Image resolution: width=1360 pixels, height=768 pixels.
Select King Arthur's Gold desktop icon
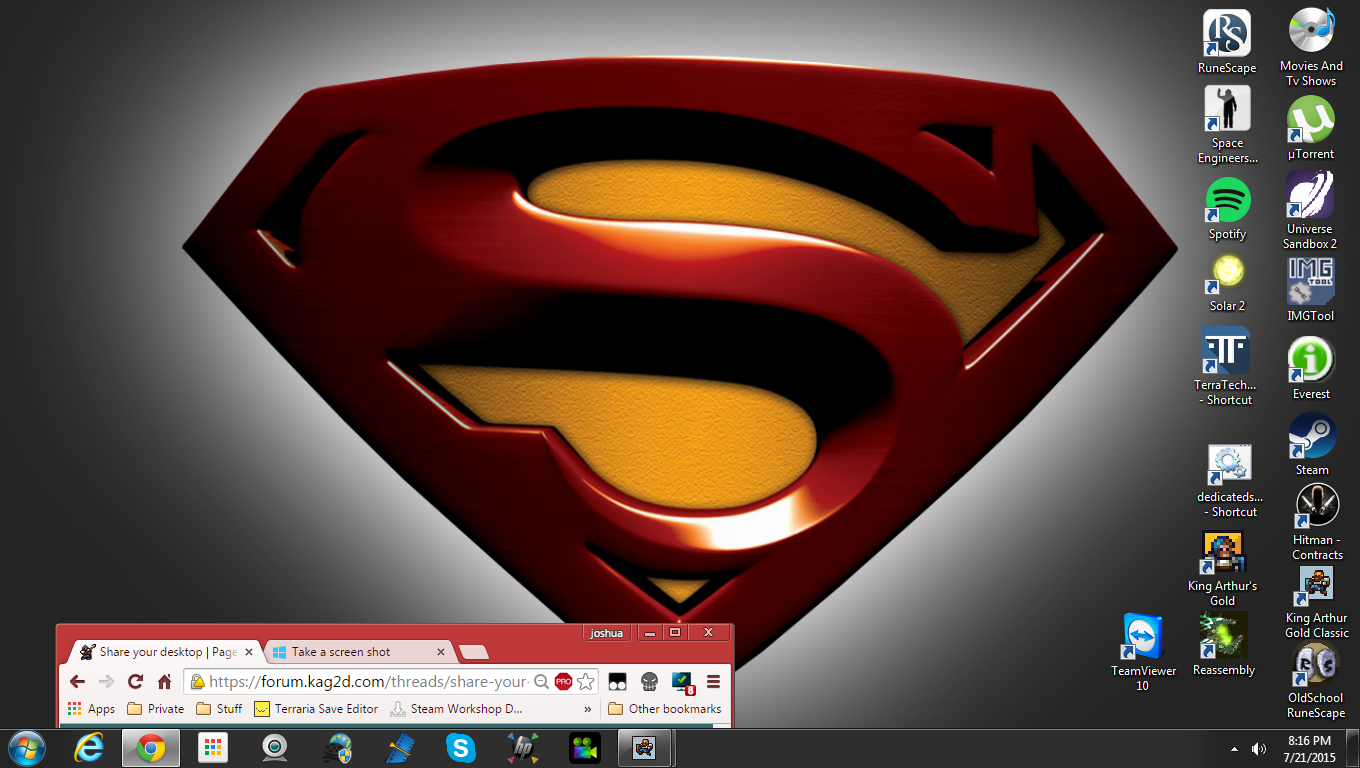coord(1222,568)
